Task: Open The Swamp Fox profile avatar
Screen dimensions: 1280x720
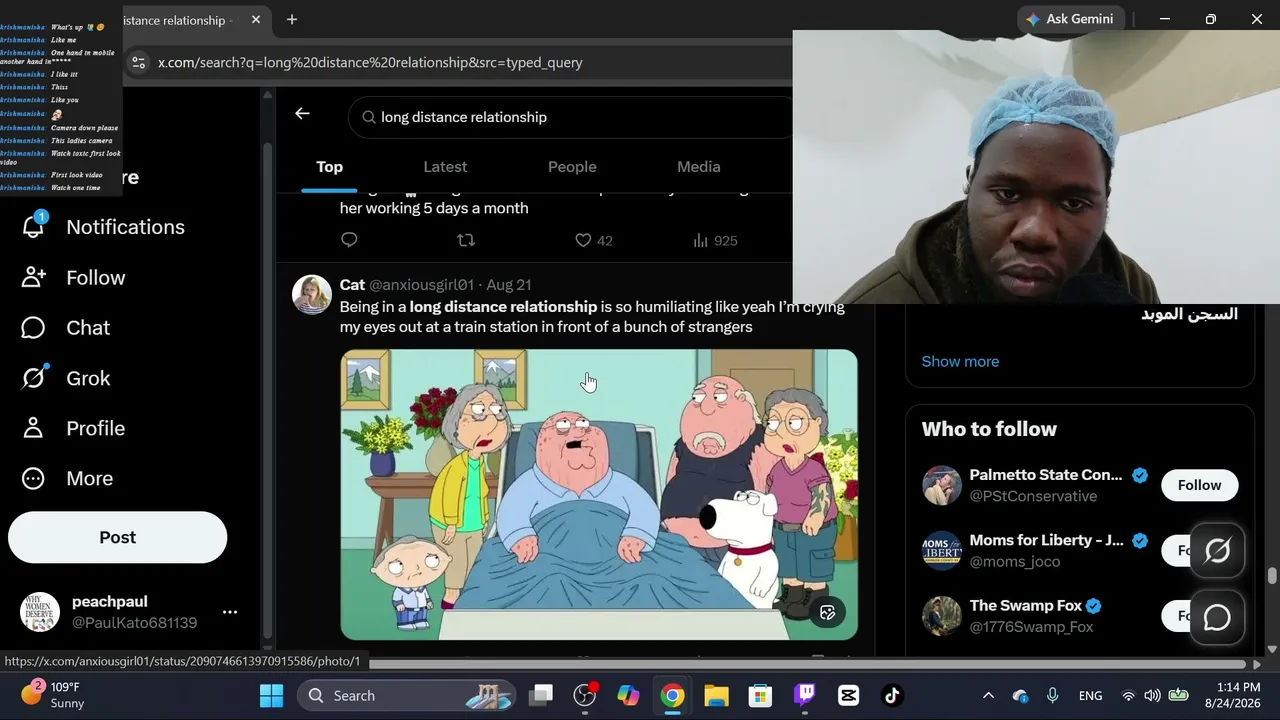Action: [942, 616]
